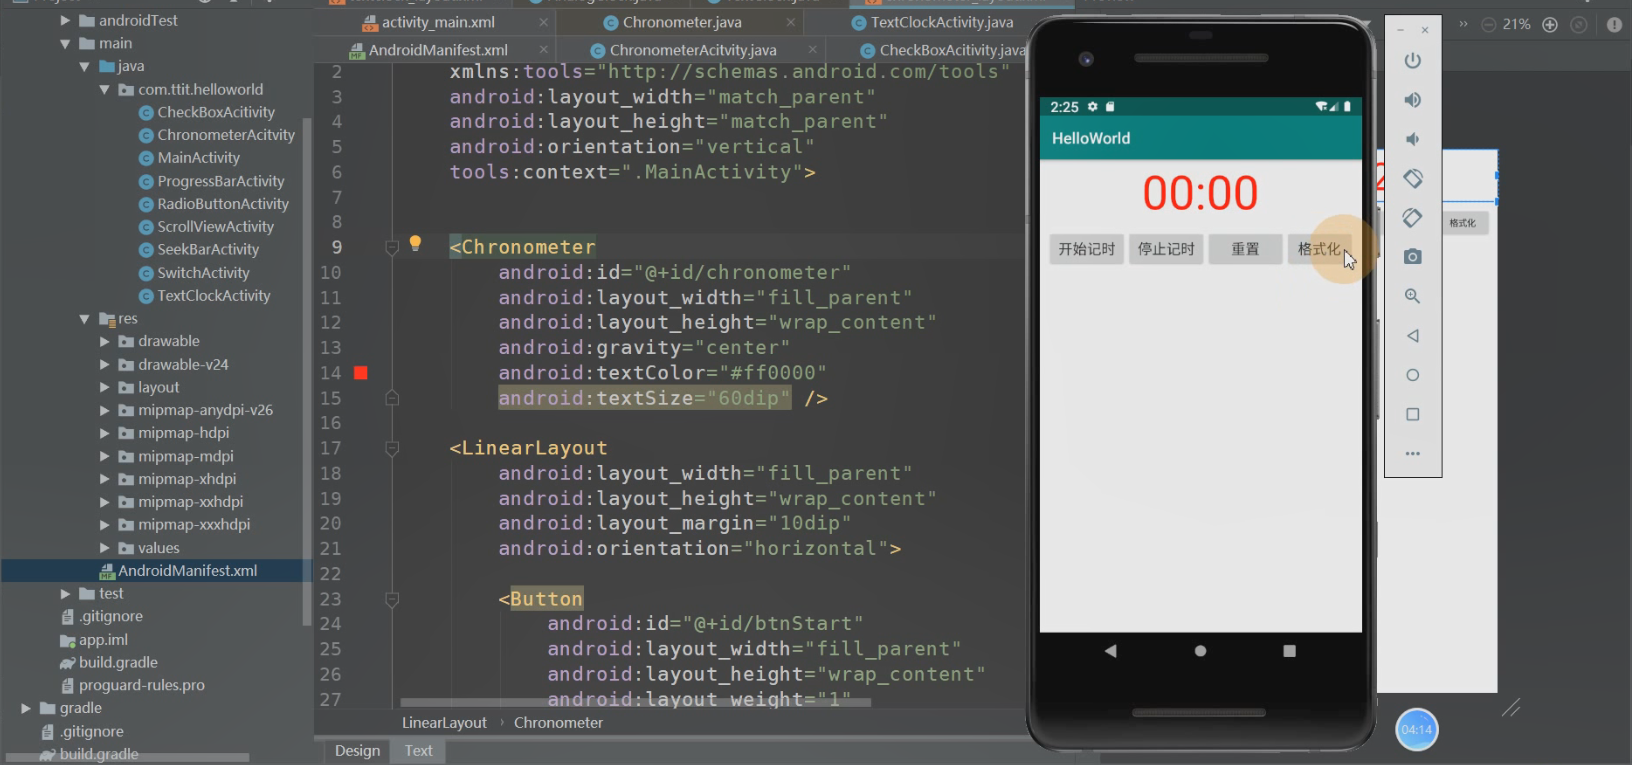The width and height of the screenshot is (1632, 765).
Task: Collapse the res folder
Action: pyautogui.click(x=84, y=319)
